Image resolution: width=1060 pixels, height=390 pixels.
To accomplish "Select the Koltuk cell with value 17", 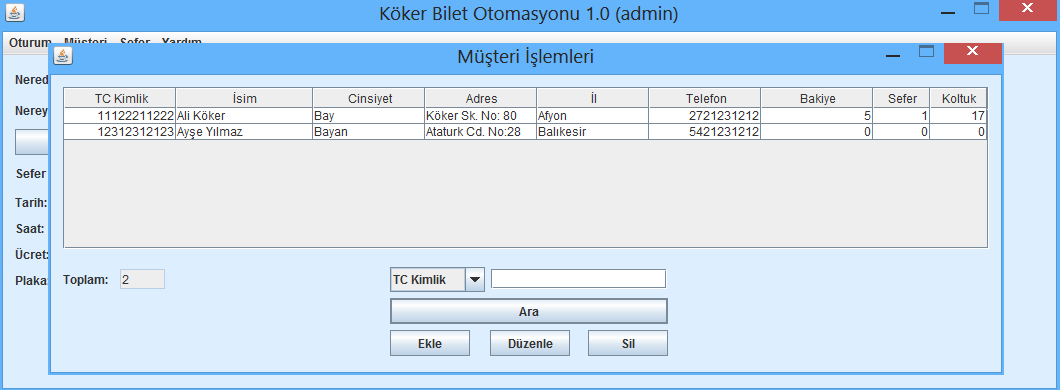I will (x=959, y=116).
